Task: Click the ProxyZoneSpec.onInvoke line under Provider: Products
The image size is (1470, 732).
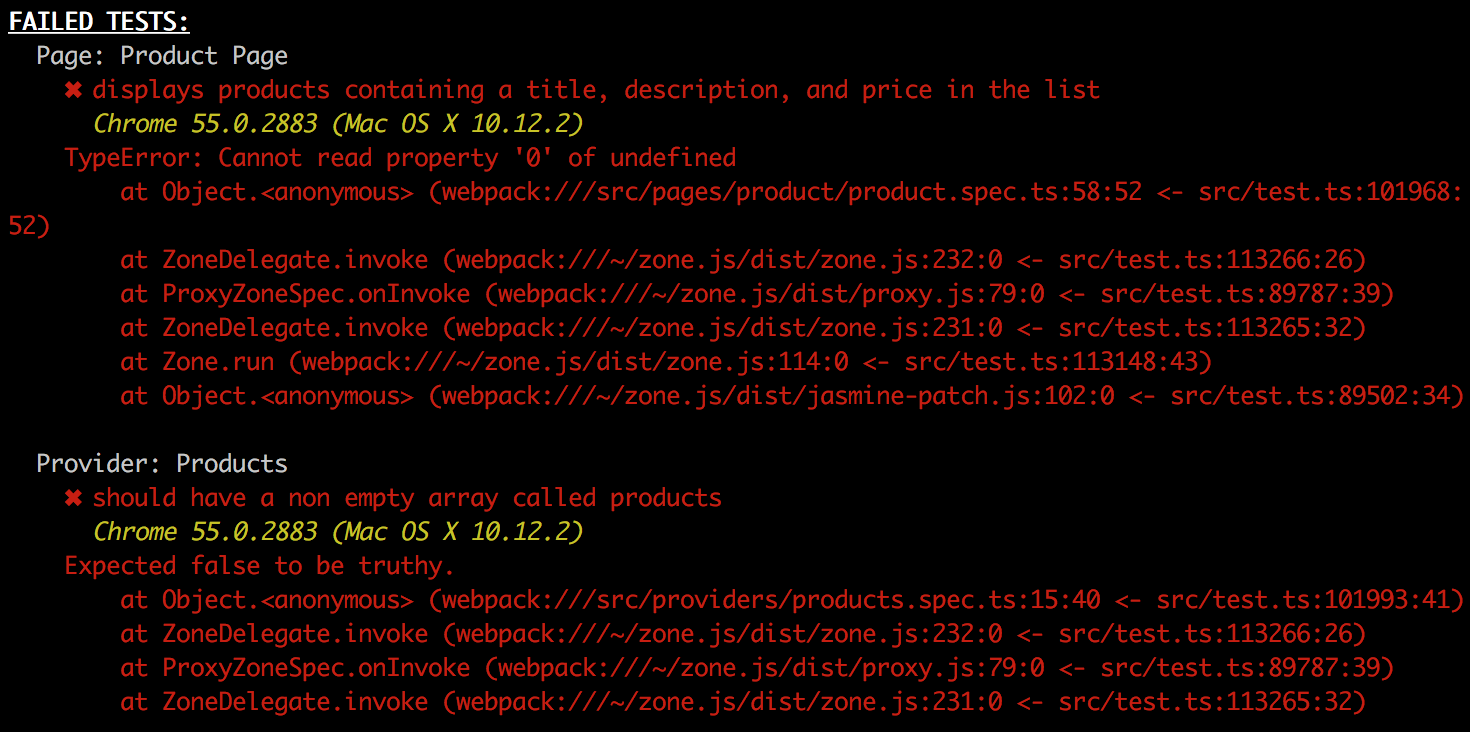Action: click(x=757, y=668)
